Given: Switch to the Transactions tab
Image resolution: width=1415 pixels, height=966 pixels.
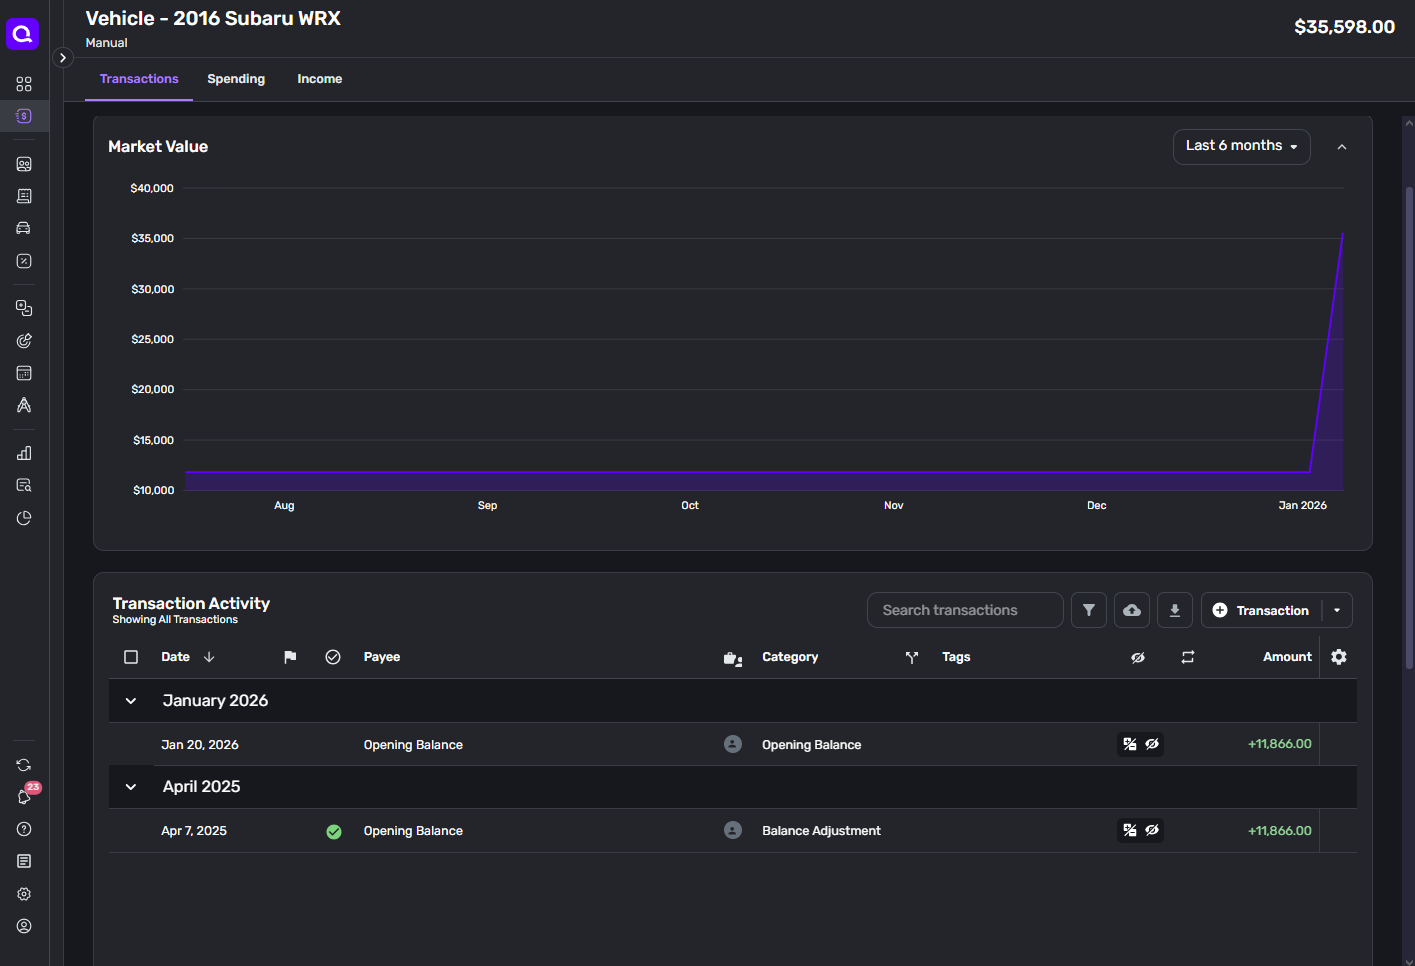Looking at the screenshot, I should click(x=139, y=79).
